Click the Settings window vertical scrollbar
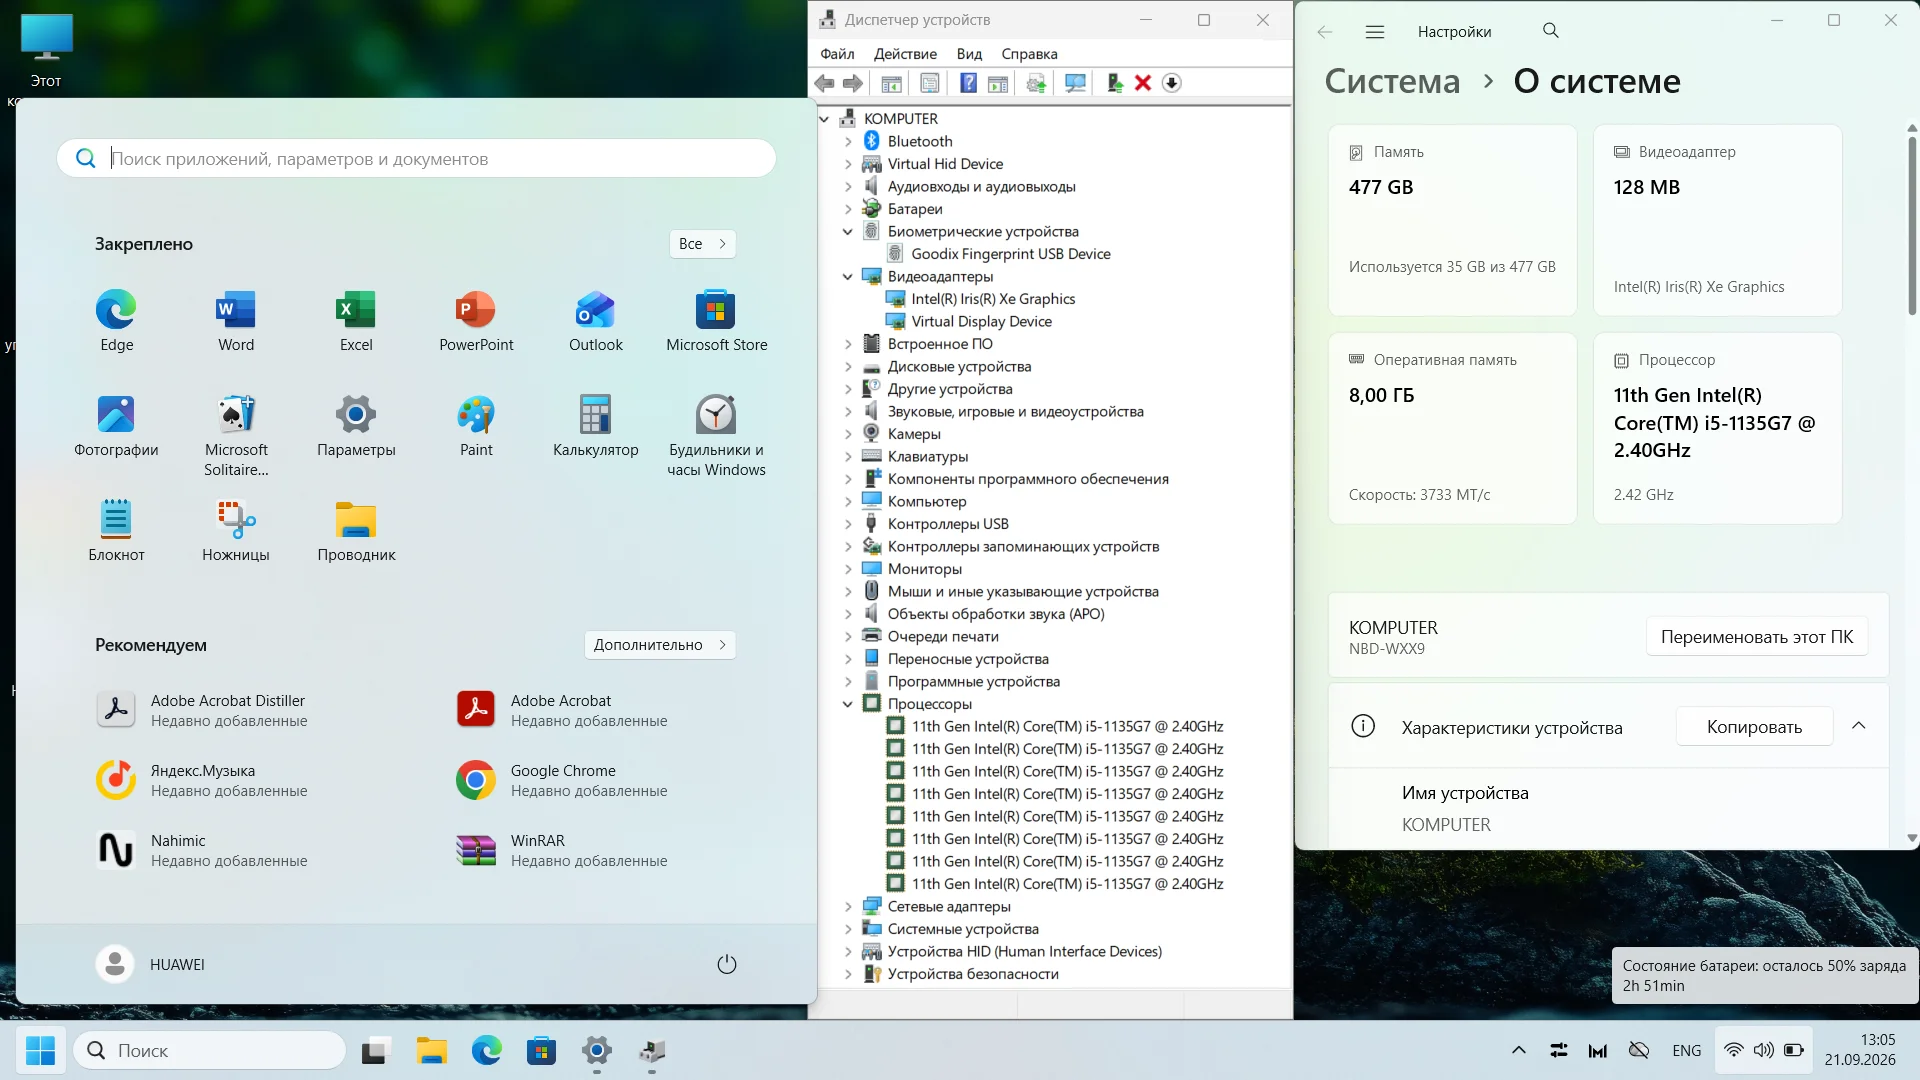 pos(1912,225)
